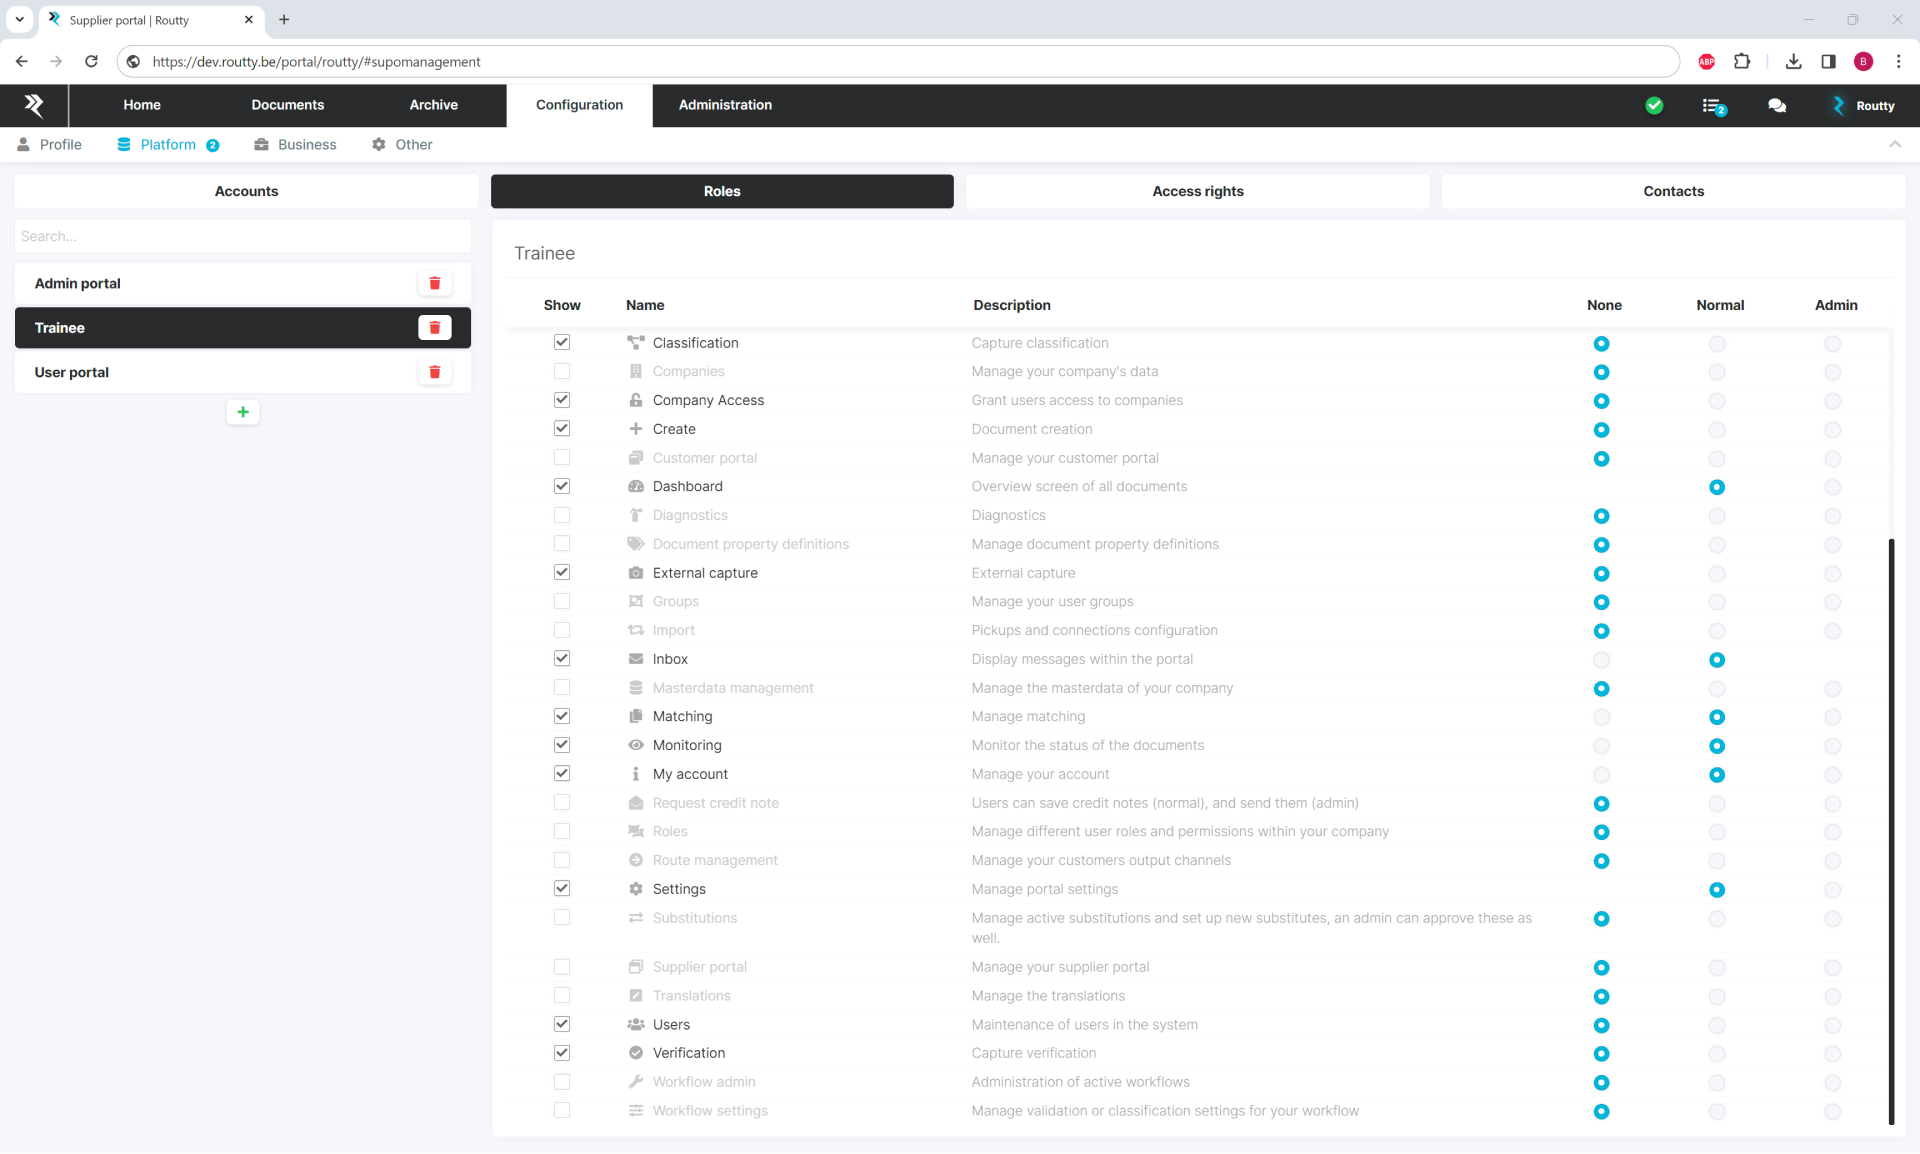This screenshot has height=1154, width=1920.
Task: Click the green status checkmark icon
Action: 1654,105
